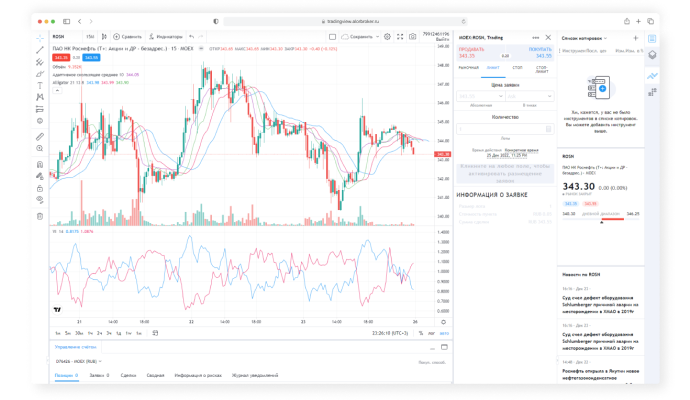Open the pitchfork and Gann tools
Image resolution: width=690 pixels, height=400 pixels.
click(x=40, y=62)
